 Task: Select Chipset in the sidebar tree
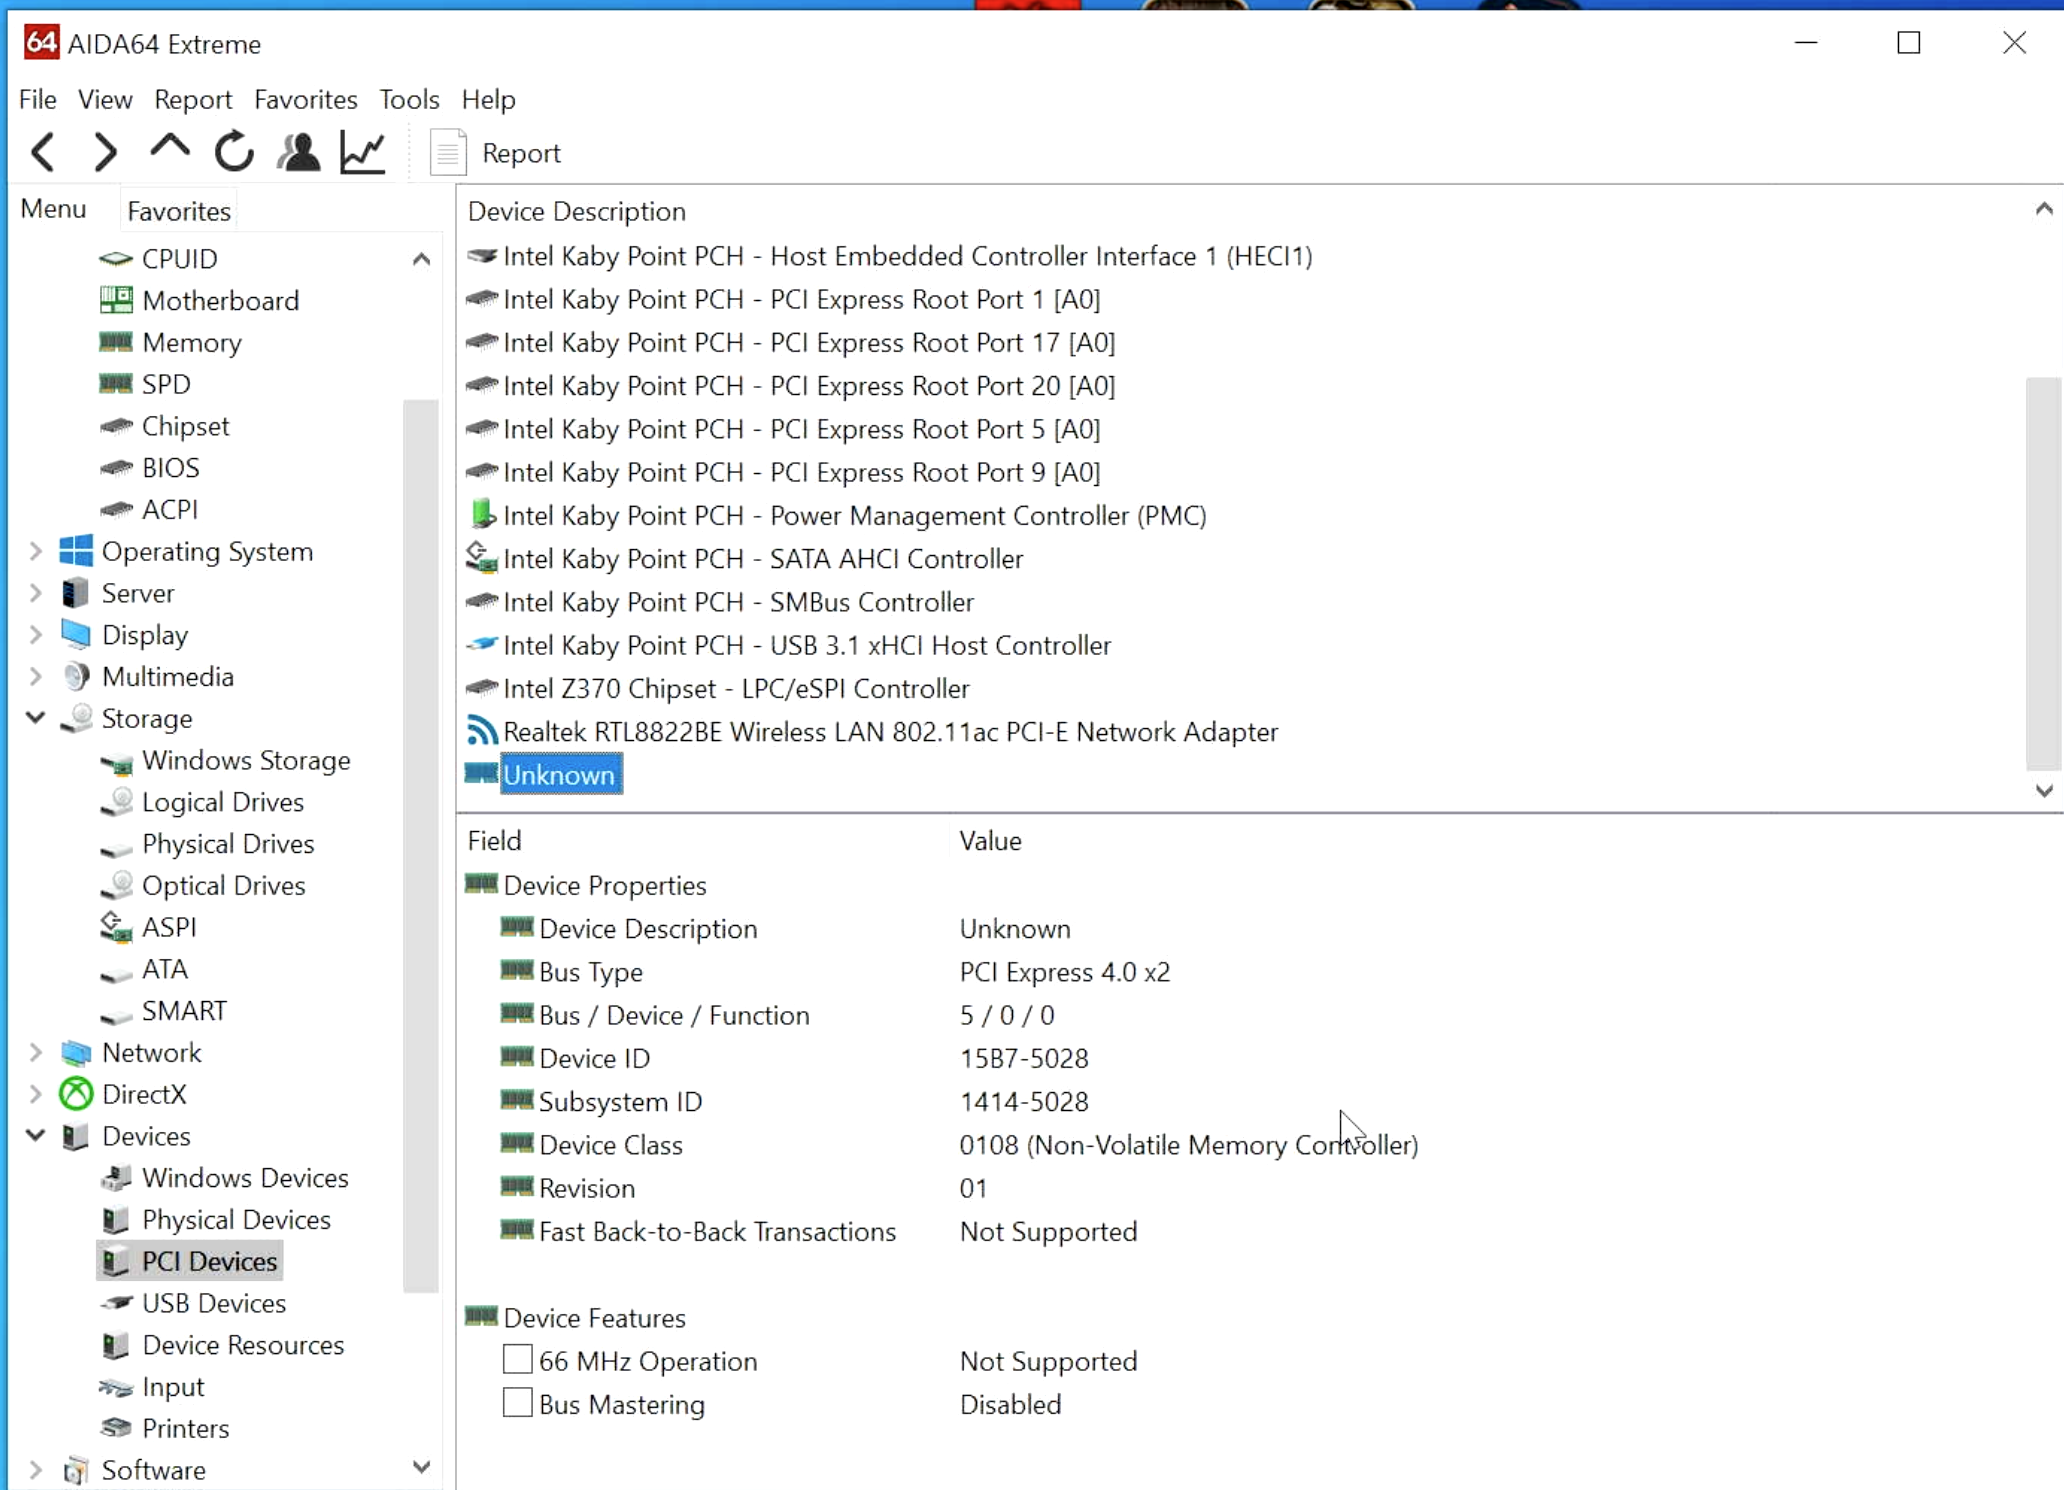(x=185, y=426)
